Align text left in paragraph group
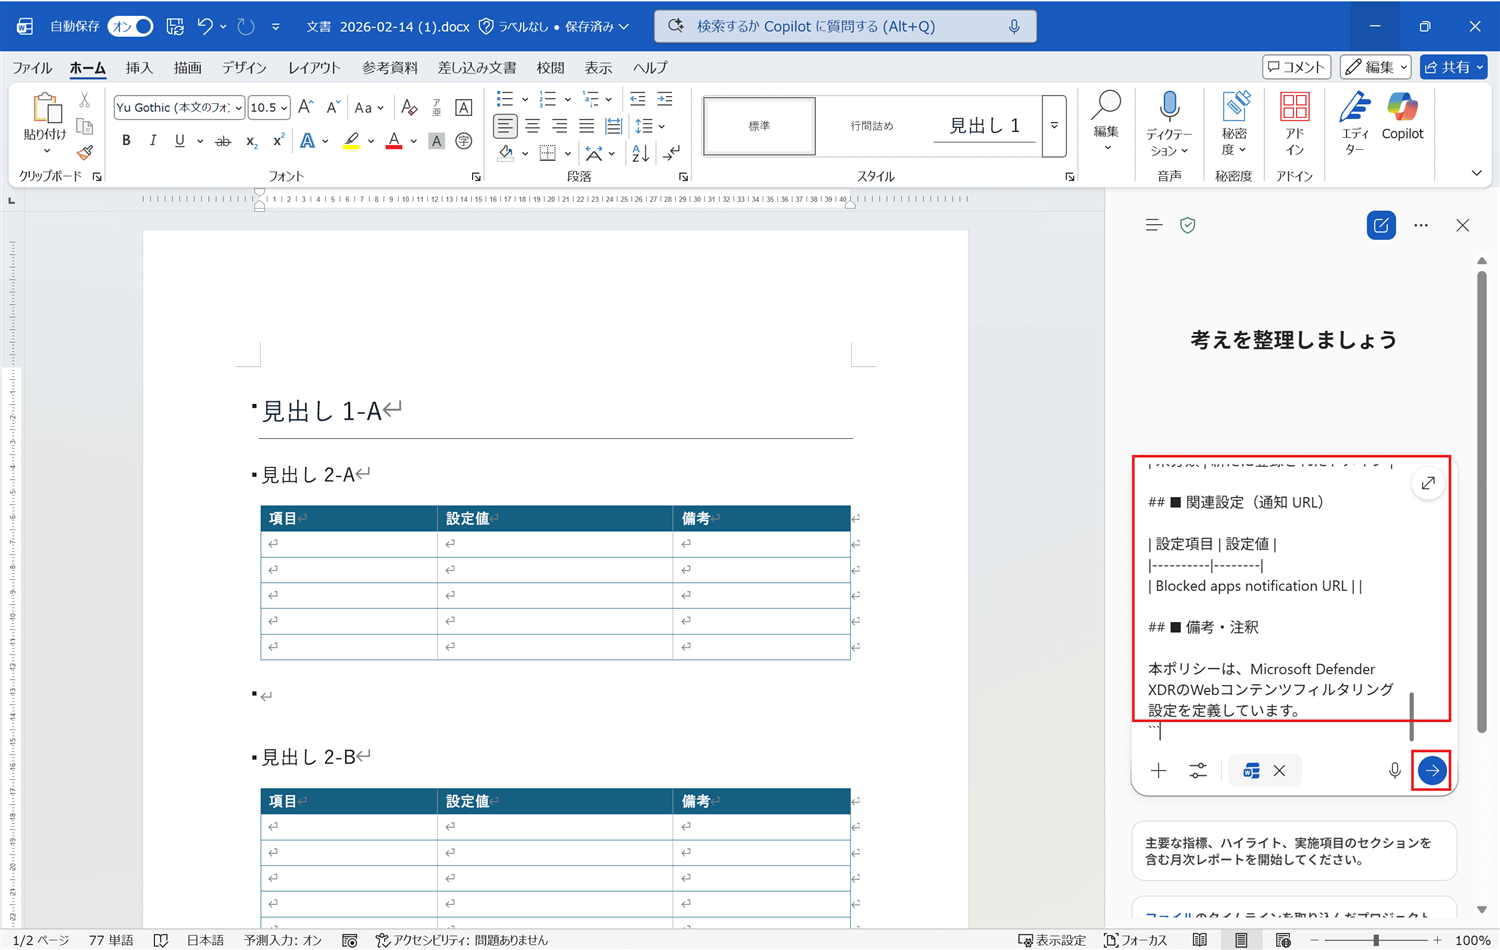The width and height of the screenshot is (1500, 950). (505, 126)
